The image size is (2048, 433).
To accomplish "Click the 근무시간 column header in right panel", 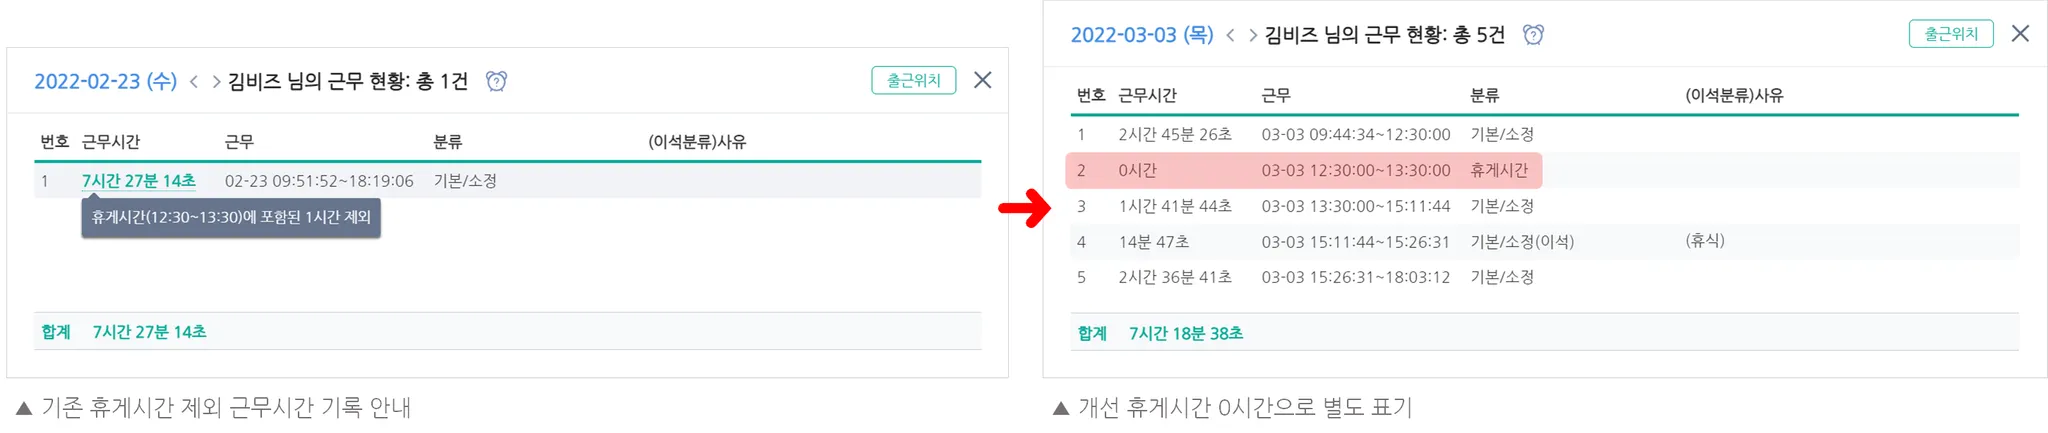I will [x=1147, y=95].
